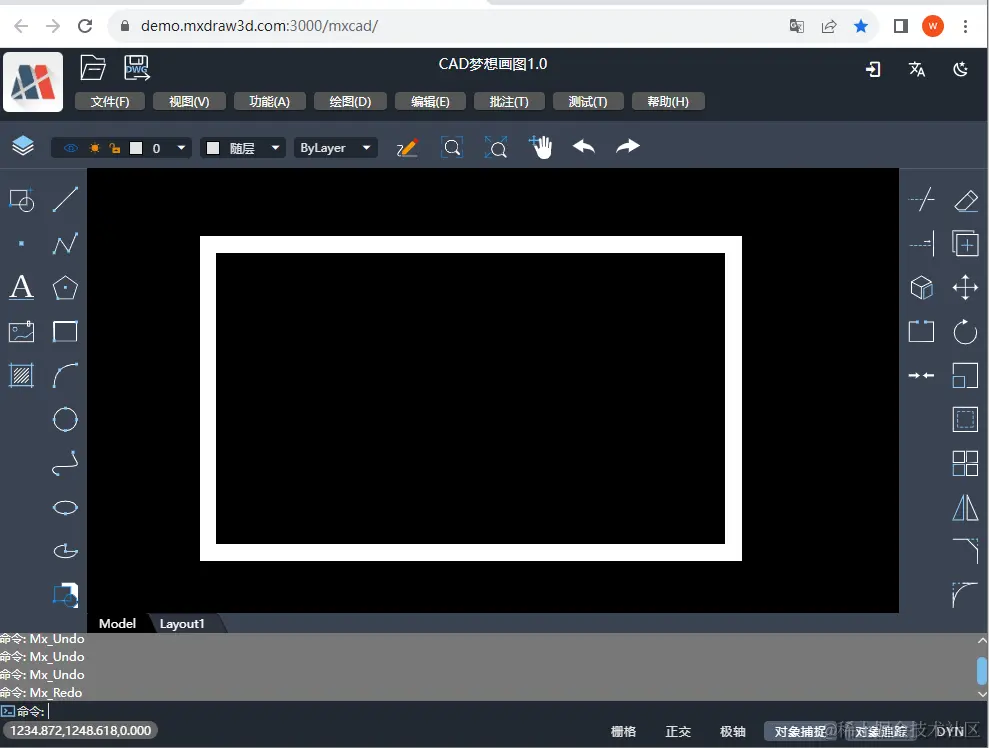Select the Hatch fill tool
The height and width of the screenshot is (748, 989).
21,375
